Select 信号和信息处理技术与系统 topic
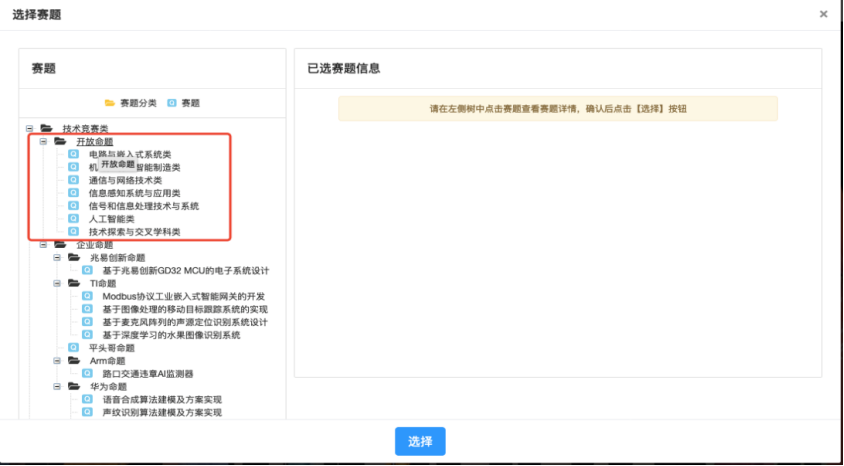The image size is (844, 466). point(143,206)
